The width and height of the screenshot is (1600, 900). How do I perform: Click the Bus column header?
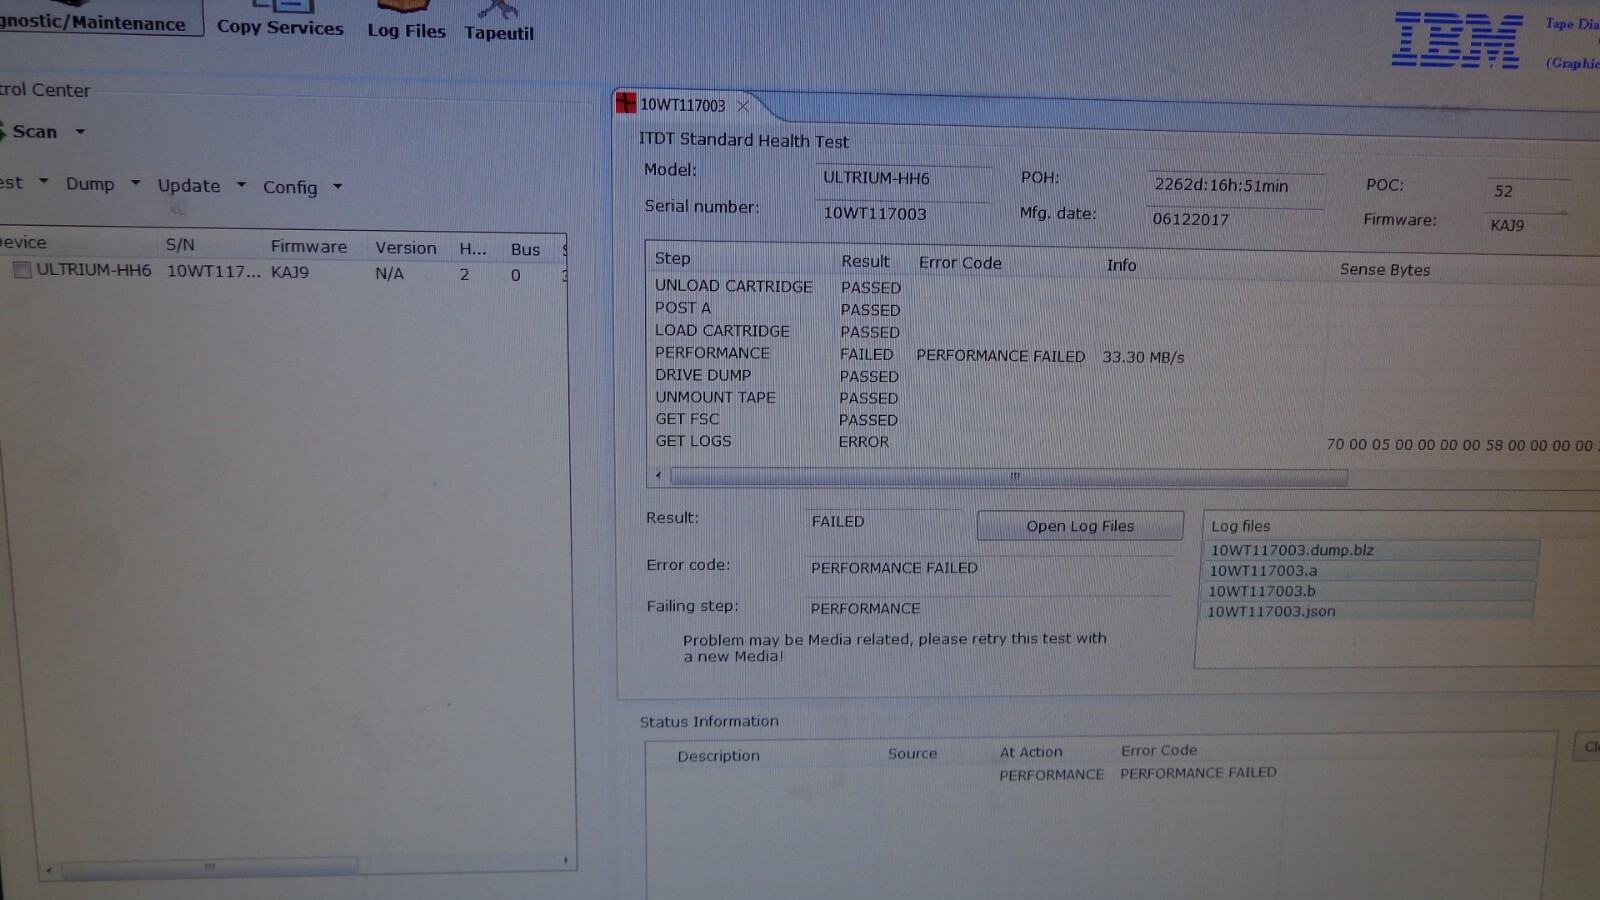[525, 249]
